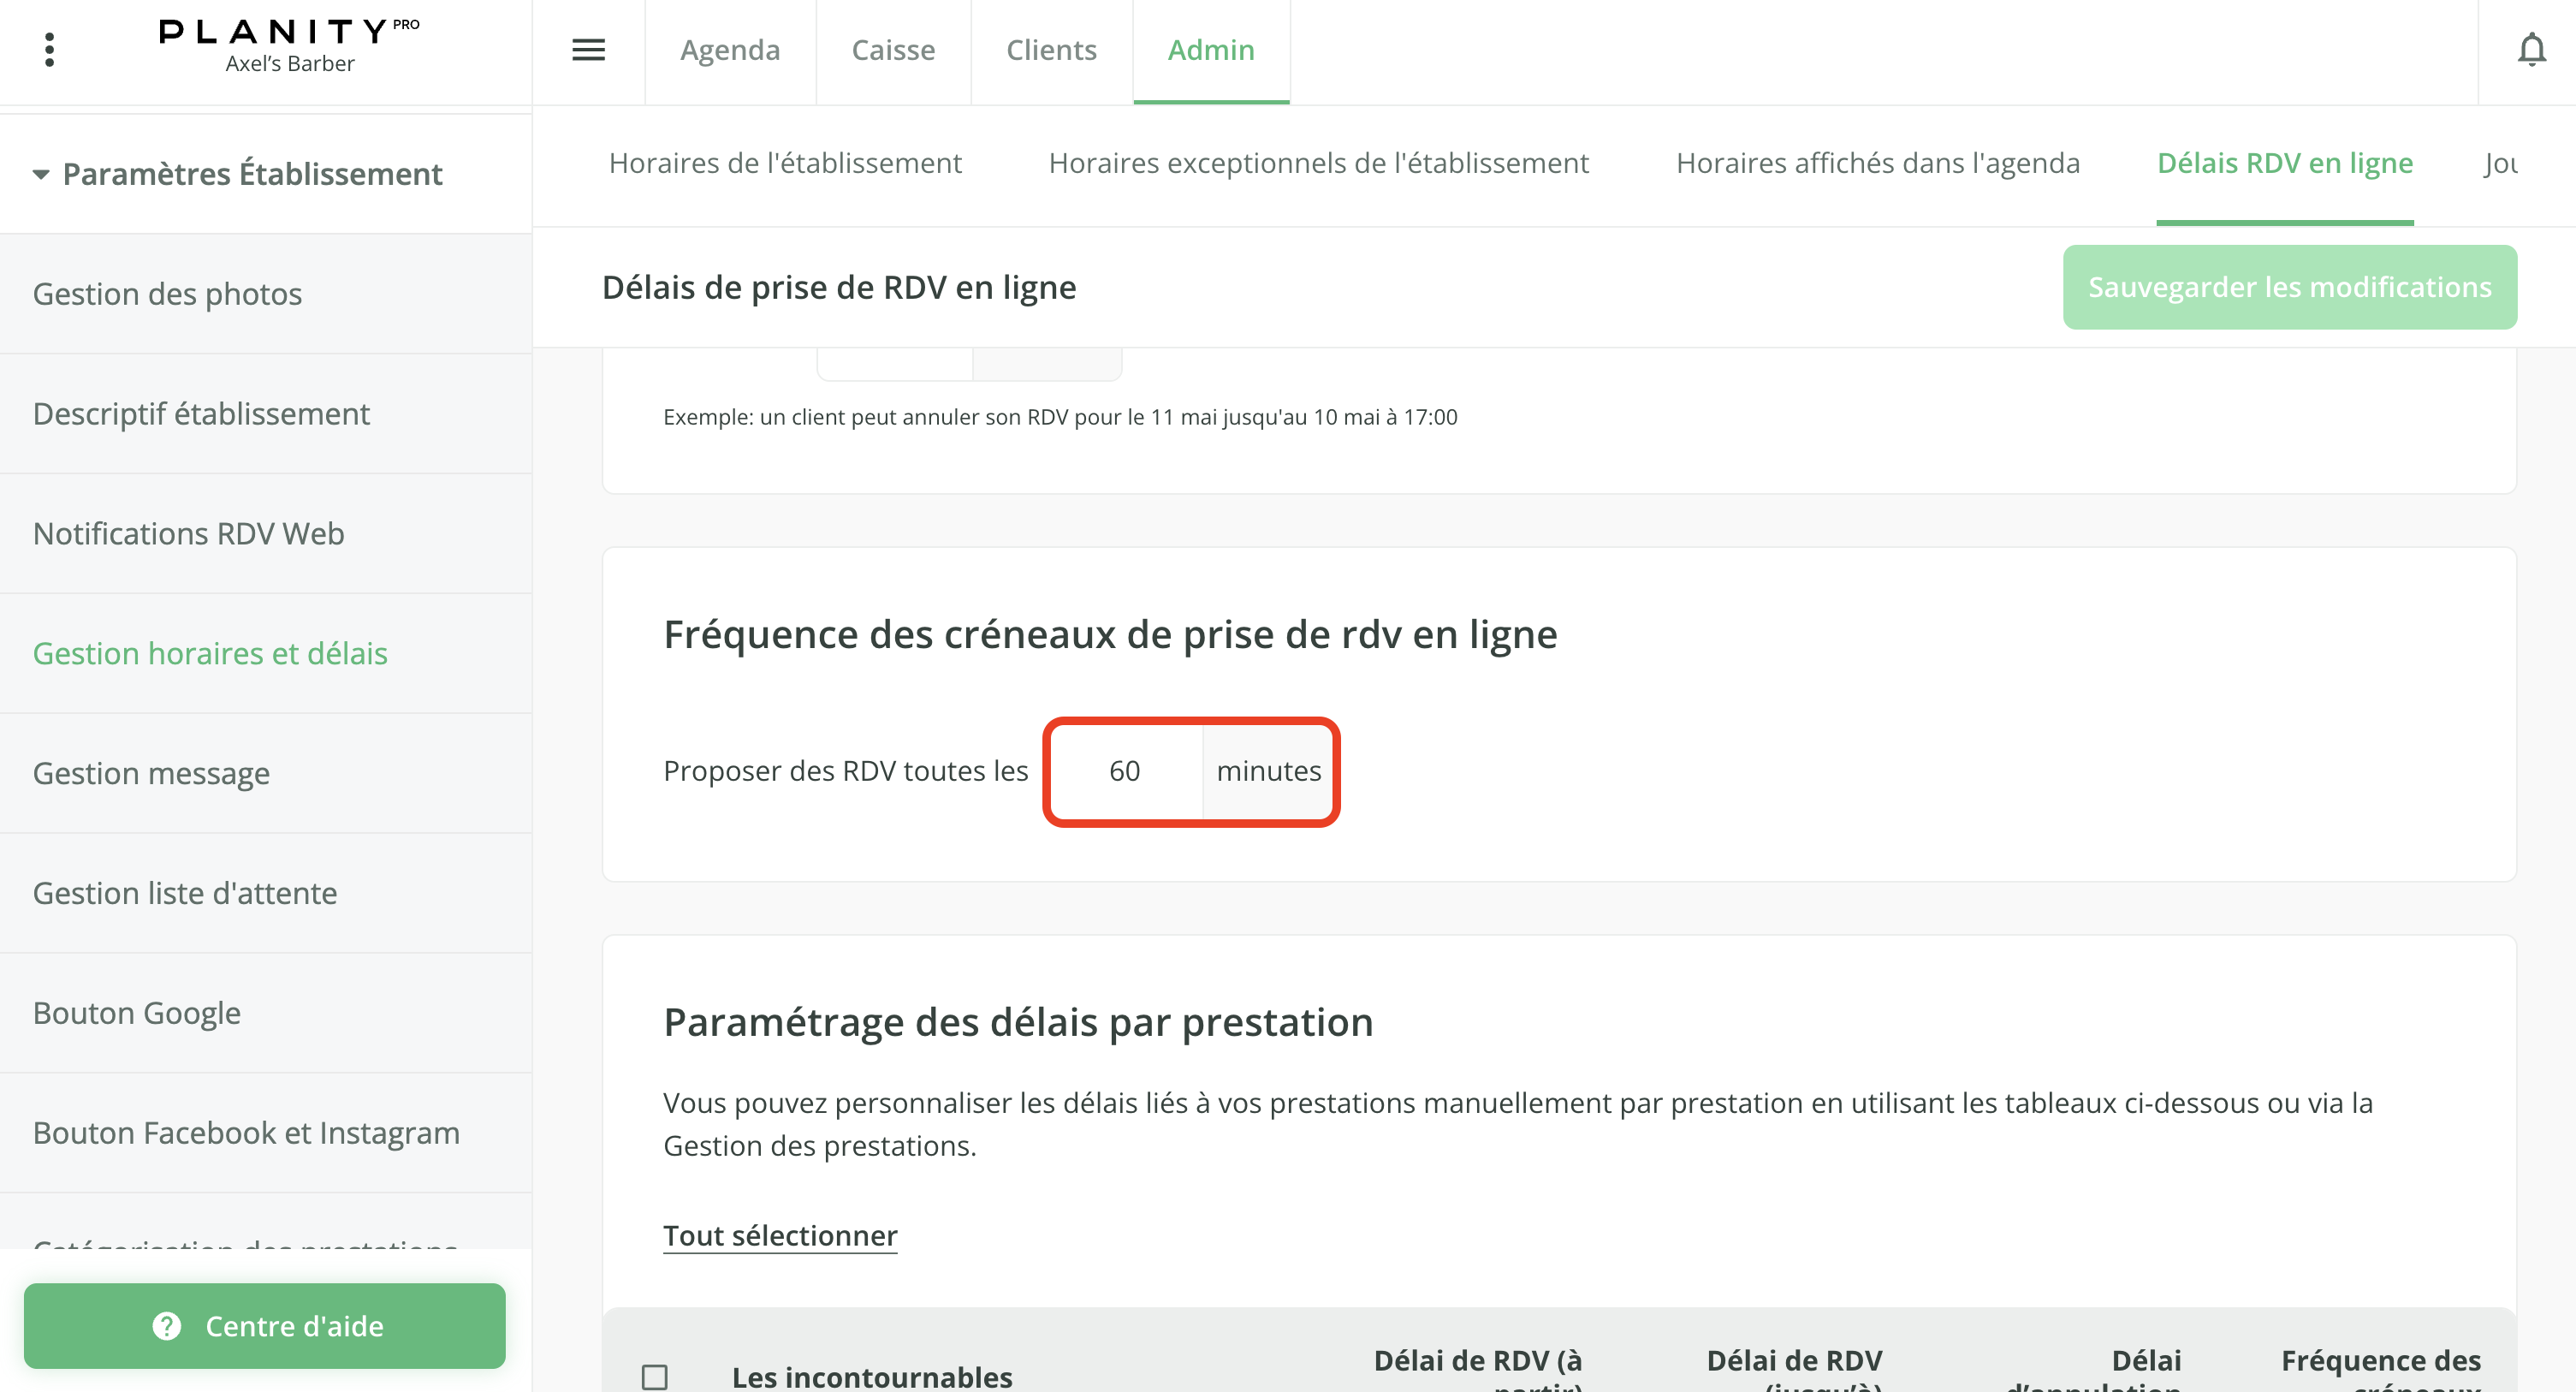Open Gestion liste d'attente
Viewport: 2576px width, 1392px height.
[185, 893]
